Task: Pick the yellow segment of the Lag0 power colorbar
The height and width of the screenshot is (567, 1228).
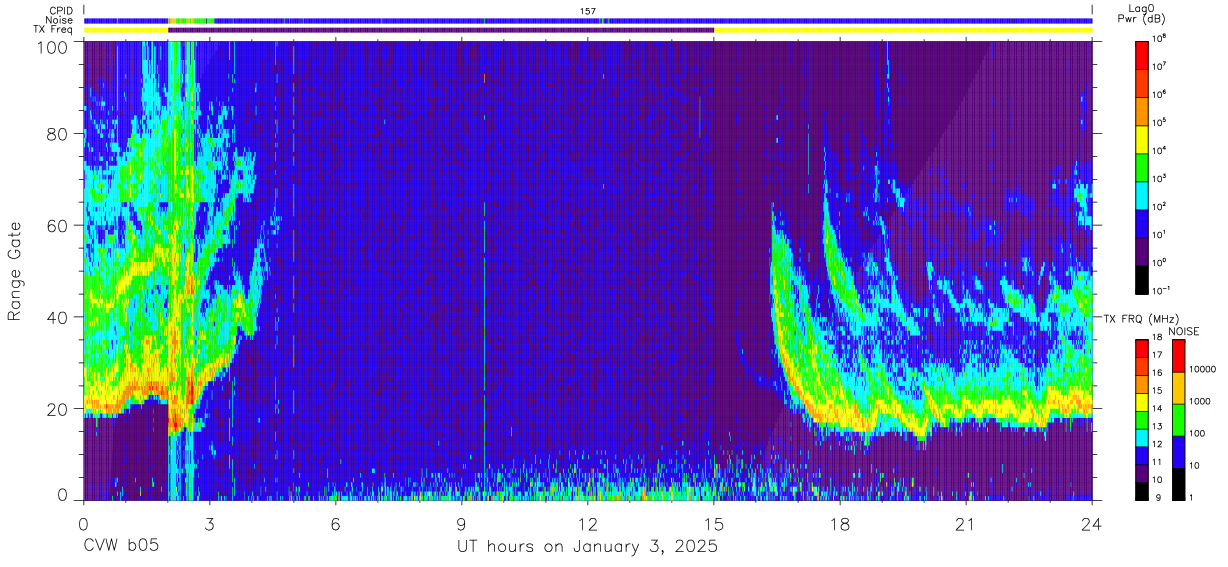Action: pos(1142,138)
